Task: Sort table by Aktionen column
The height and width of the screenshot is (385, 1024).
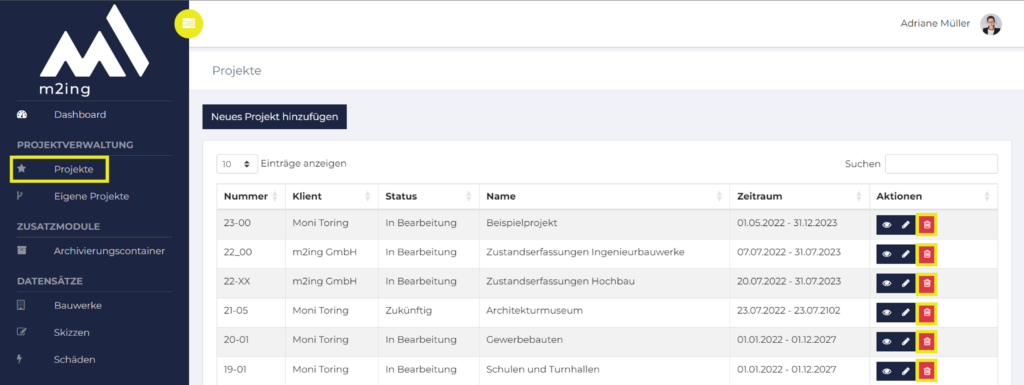Action: (x=933, y=196)
